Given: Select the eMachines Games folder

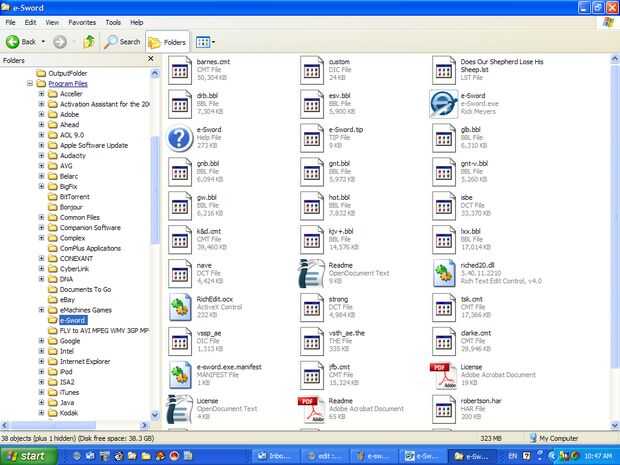Looking at the screenshot, I should pyautogui.click(x=85, y=310).
